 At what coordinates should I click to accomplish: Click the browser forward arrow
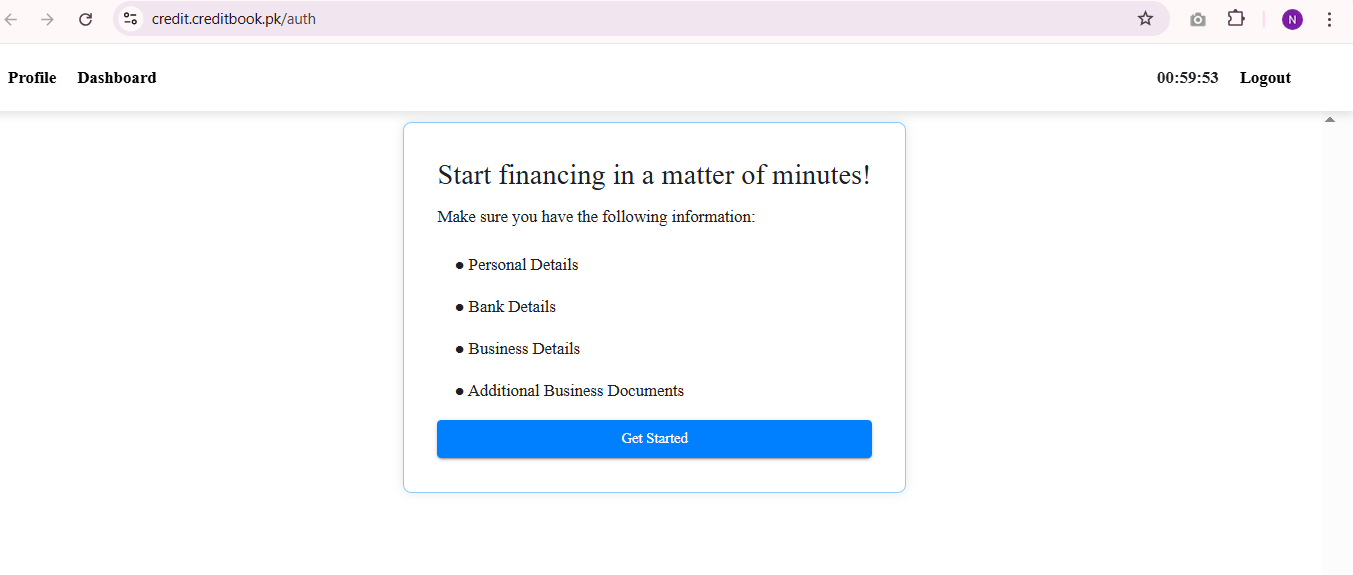[47, 19]
